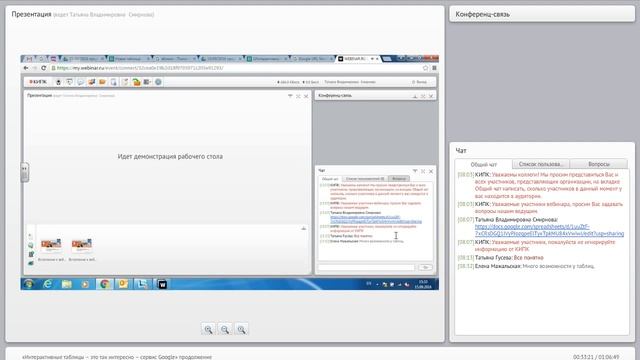Open Lync icon in shared taskbar
640x360 pixels.
[x=142, y=284]
